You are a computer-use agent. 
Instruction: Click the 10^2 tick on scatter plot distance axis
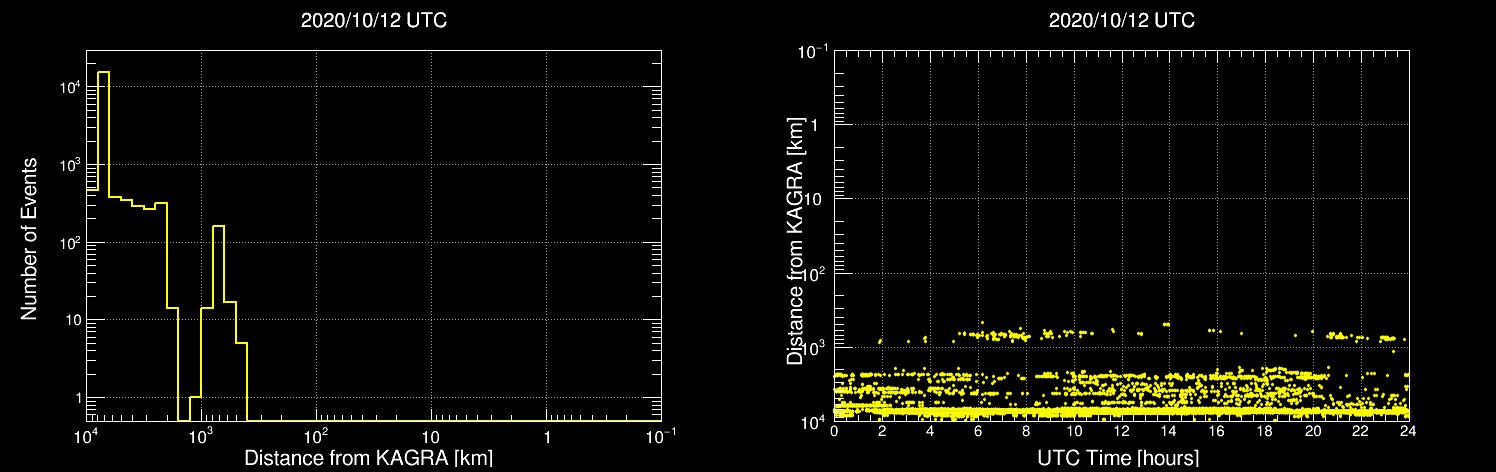pos(815,272)
